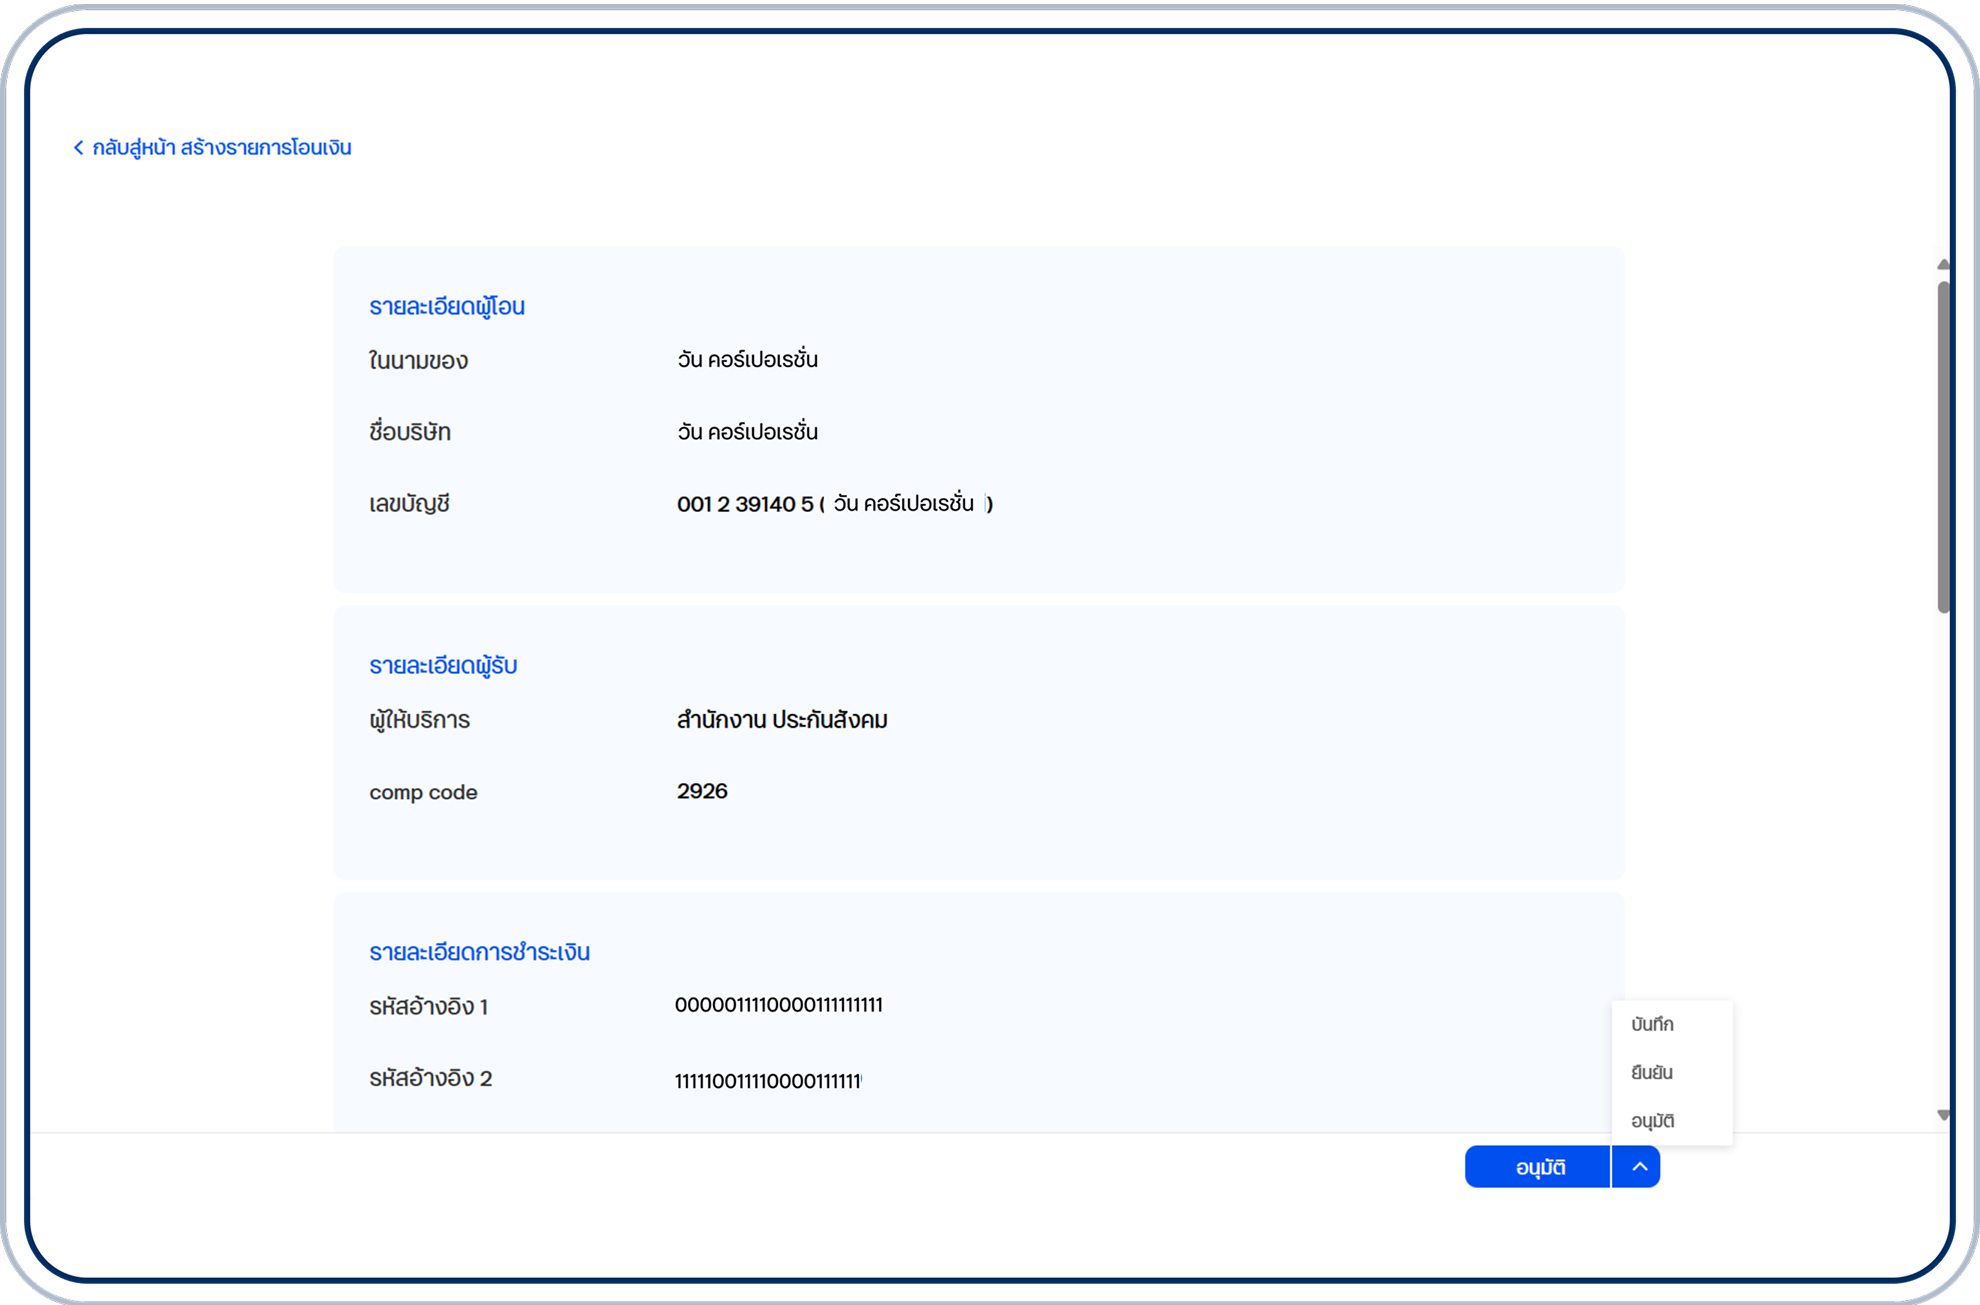Choose ยืนยัน from the popup menu
The image size is (1980, 1305).
1652,1072
